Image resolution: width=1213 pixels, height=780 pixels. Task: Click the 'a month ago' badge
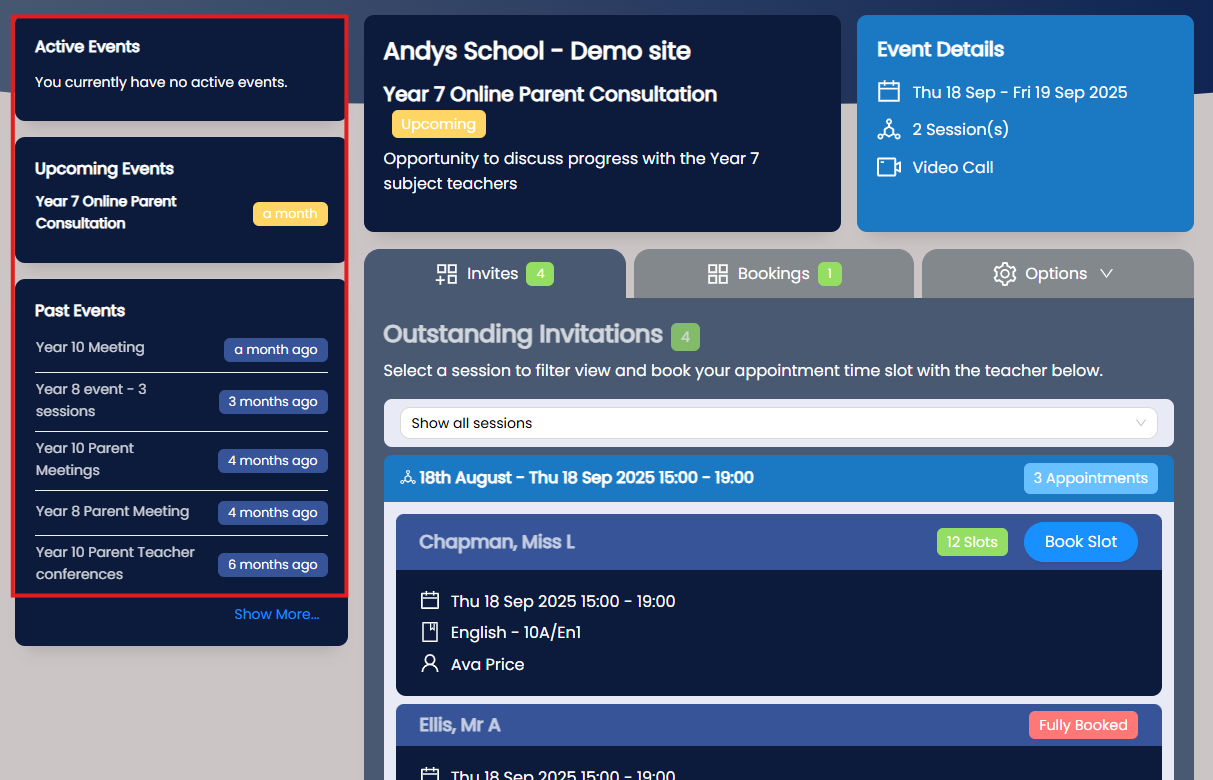click(x=276, y=350)
